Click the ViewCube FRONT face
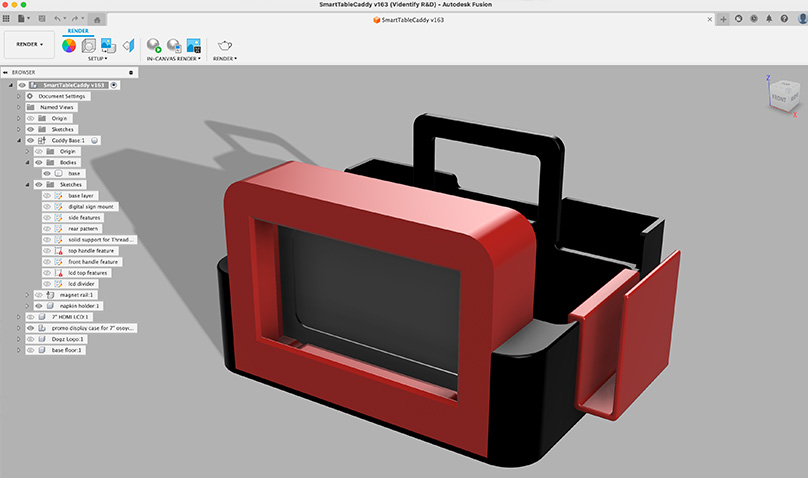This screenshot has width=808, height=478. (x=779, y=98)
